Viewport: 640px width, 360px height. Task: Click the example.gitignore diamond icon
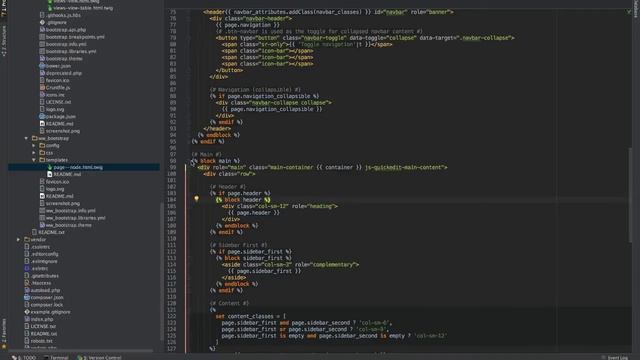click(27, 312)
